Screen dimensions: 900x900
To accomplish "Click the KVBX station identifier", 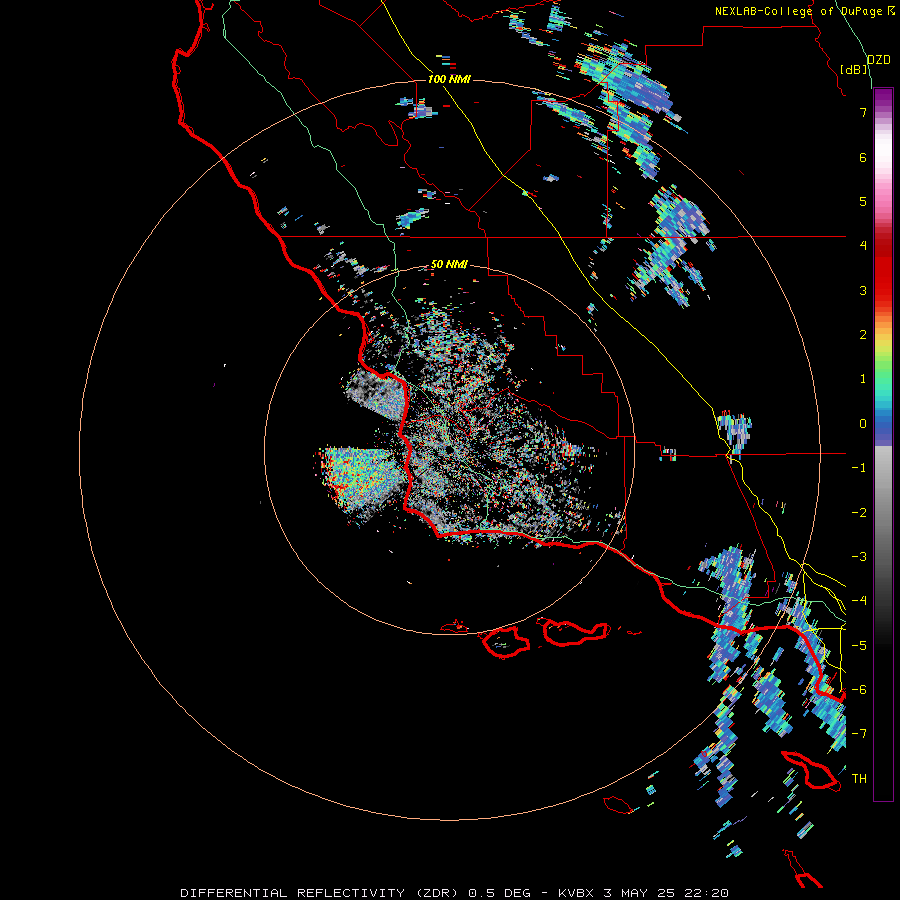I will tap(577, 893).
